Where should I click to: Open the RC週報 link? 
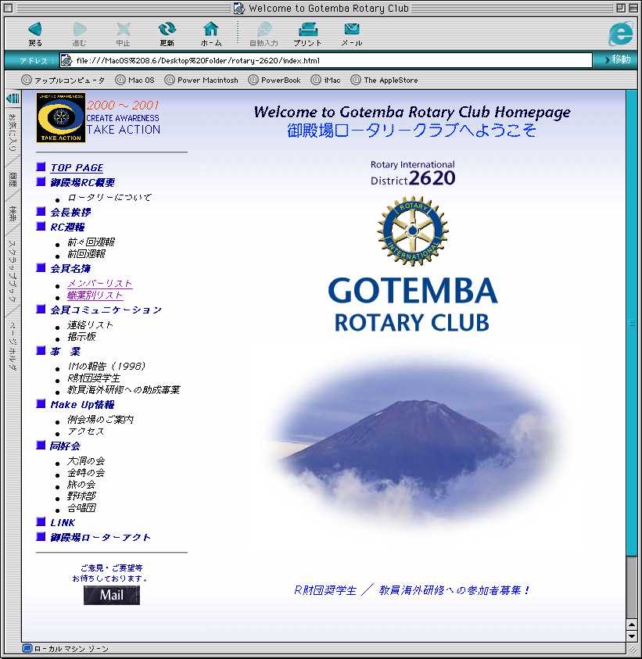[68, 227]
